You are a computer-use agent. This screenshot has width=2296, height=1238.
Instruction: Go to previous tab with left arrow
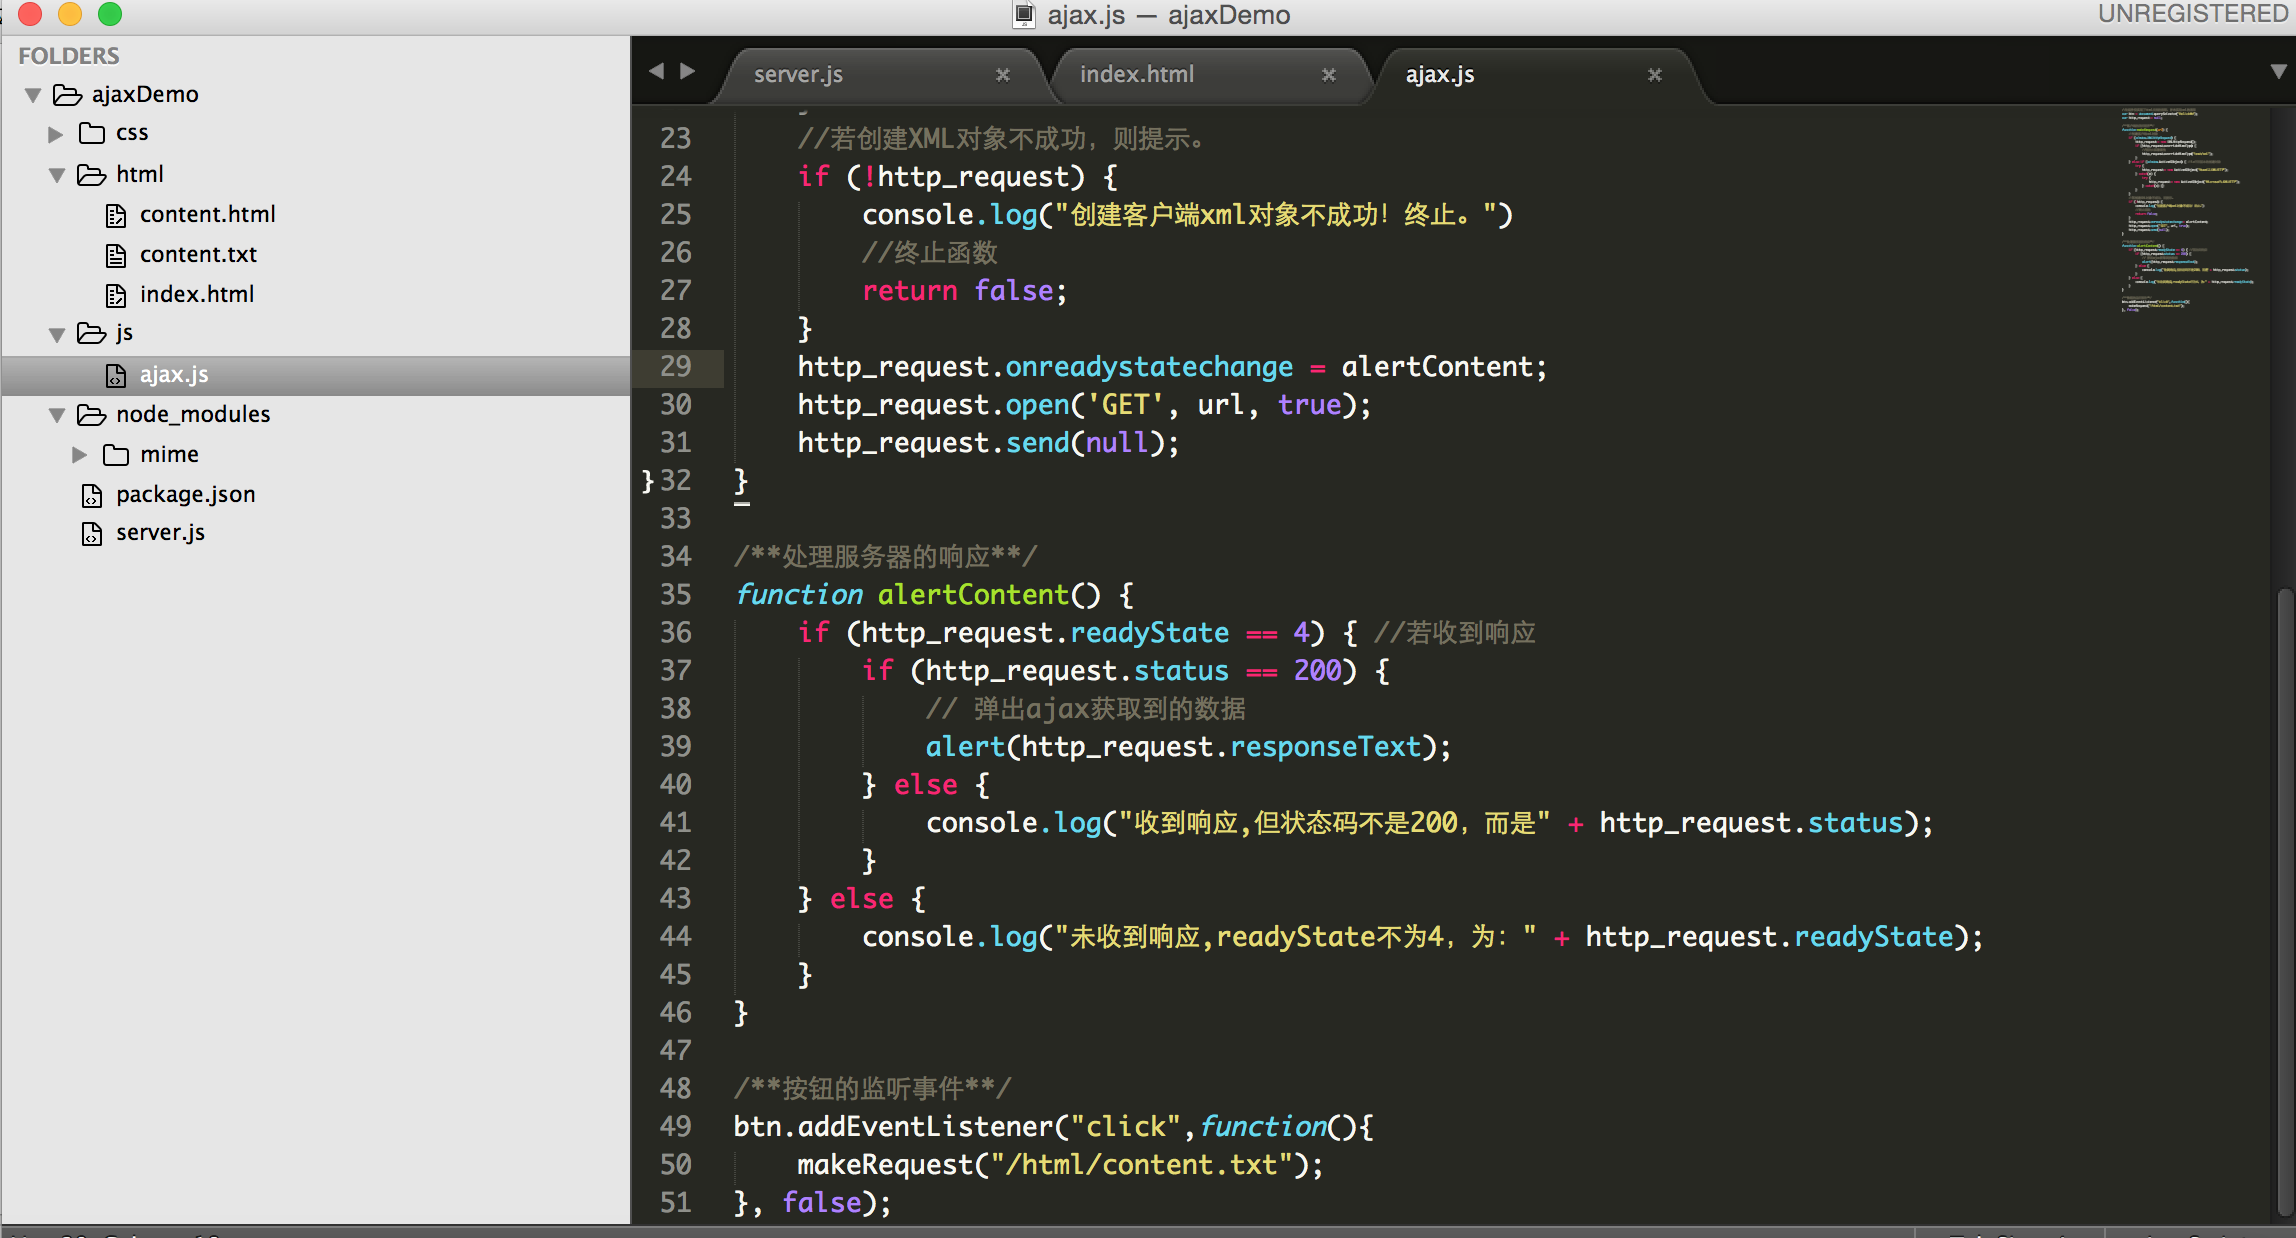click(656, 71)
